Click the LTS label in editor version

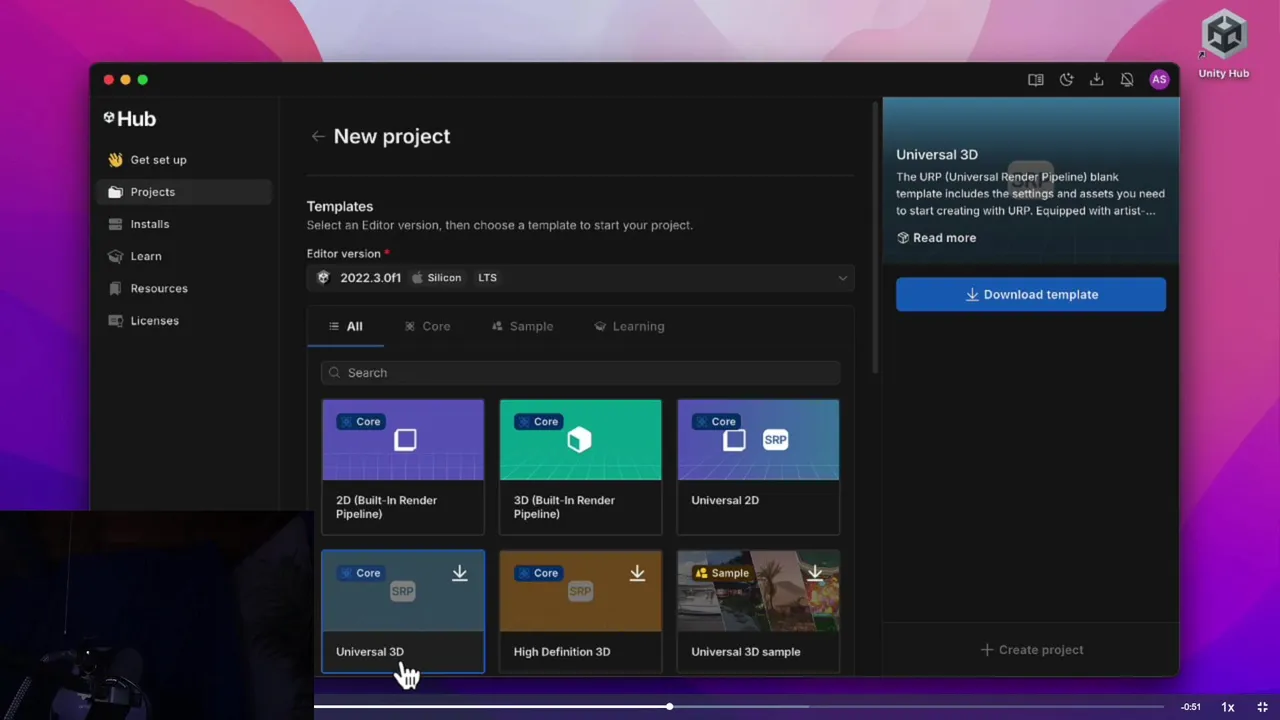click(x=487, y=278)
